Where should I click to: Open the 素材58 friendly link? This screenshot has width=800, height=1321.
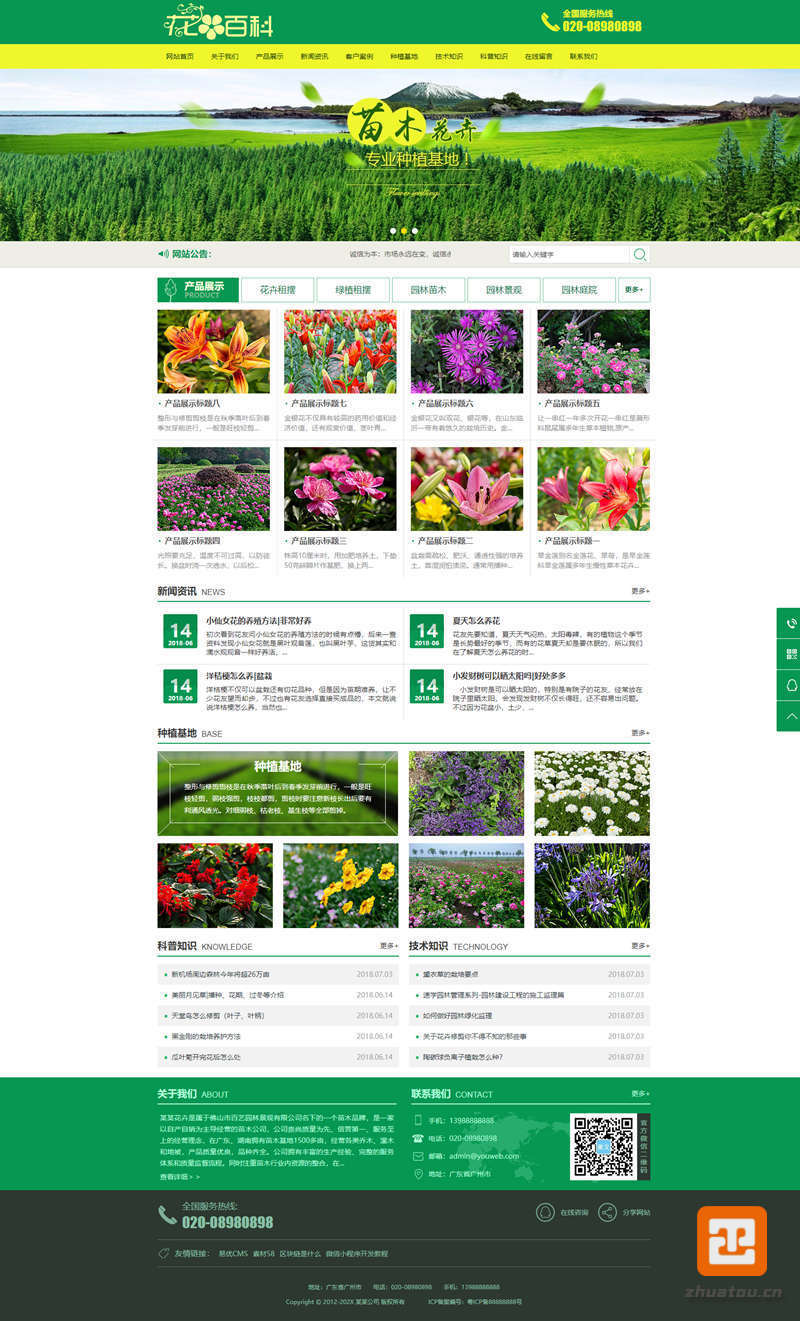(x=264, y=1253)
